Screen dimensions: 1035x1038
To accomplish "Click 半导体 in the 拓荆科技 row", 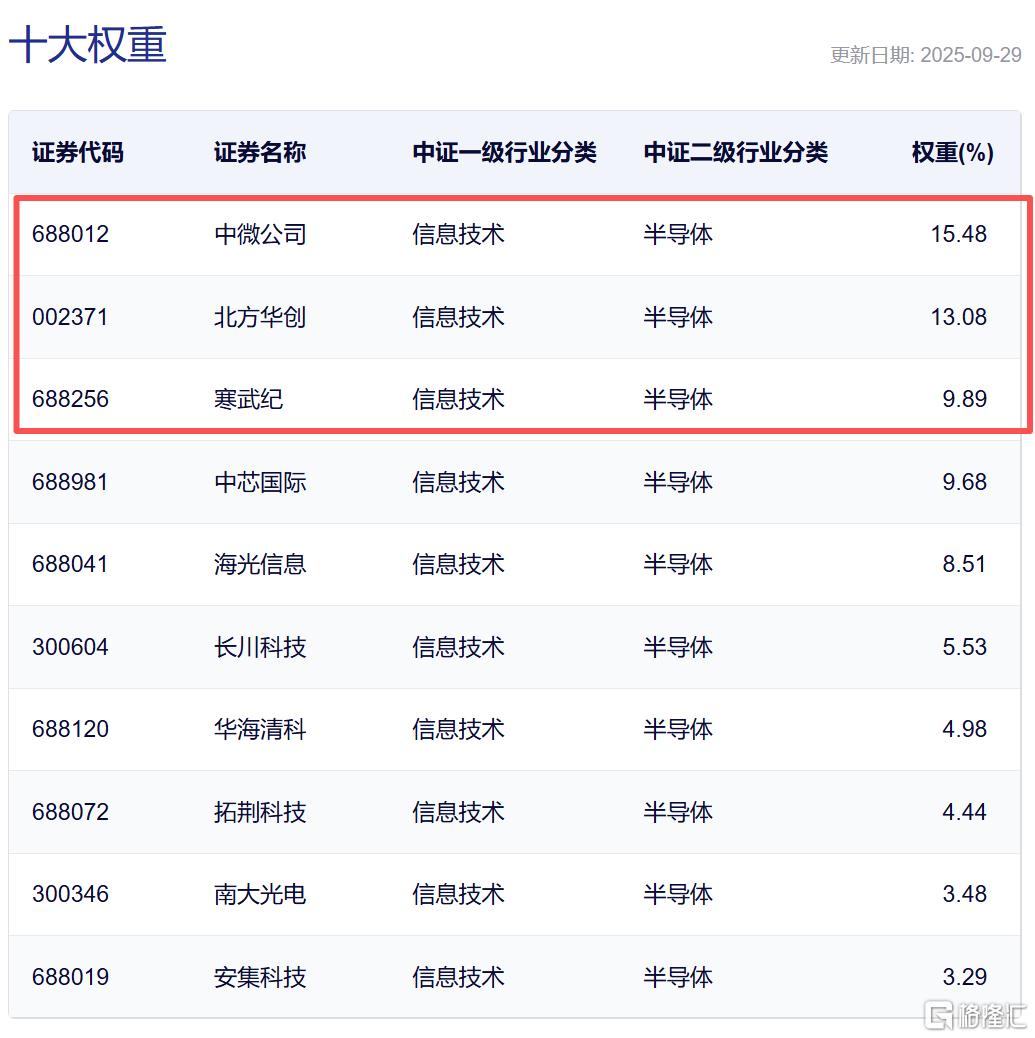I will click(x=678, y=812).
